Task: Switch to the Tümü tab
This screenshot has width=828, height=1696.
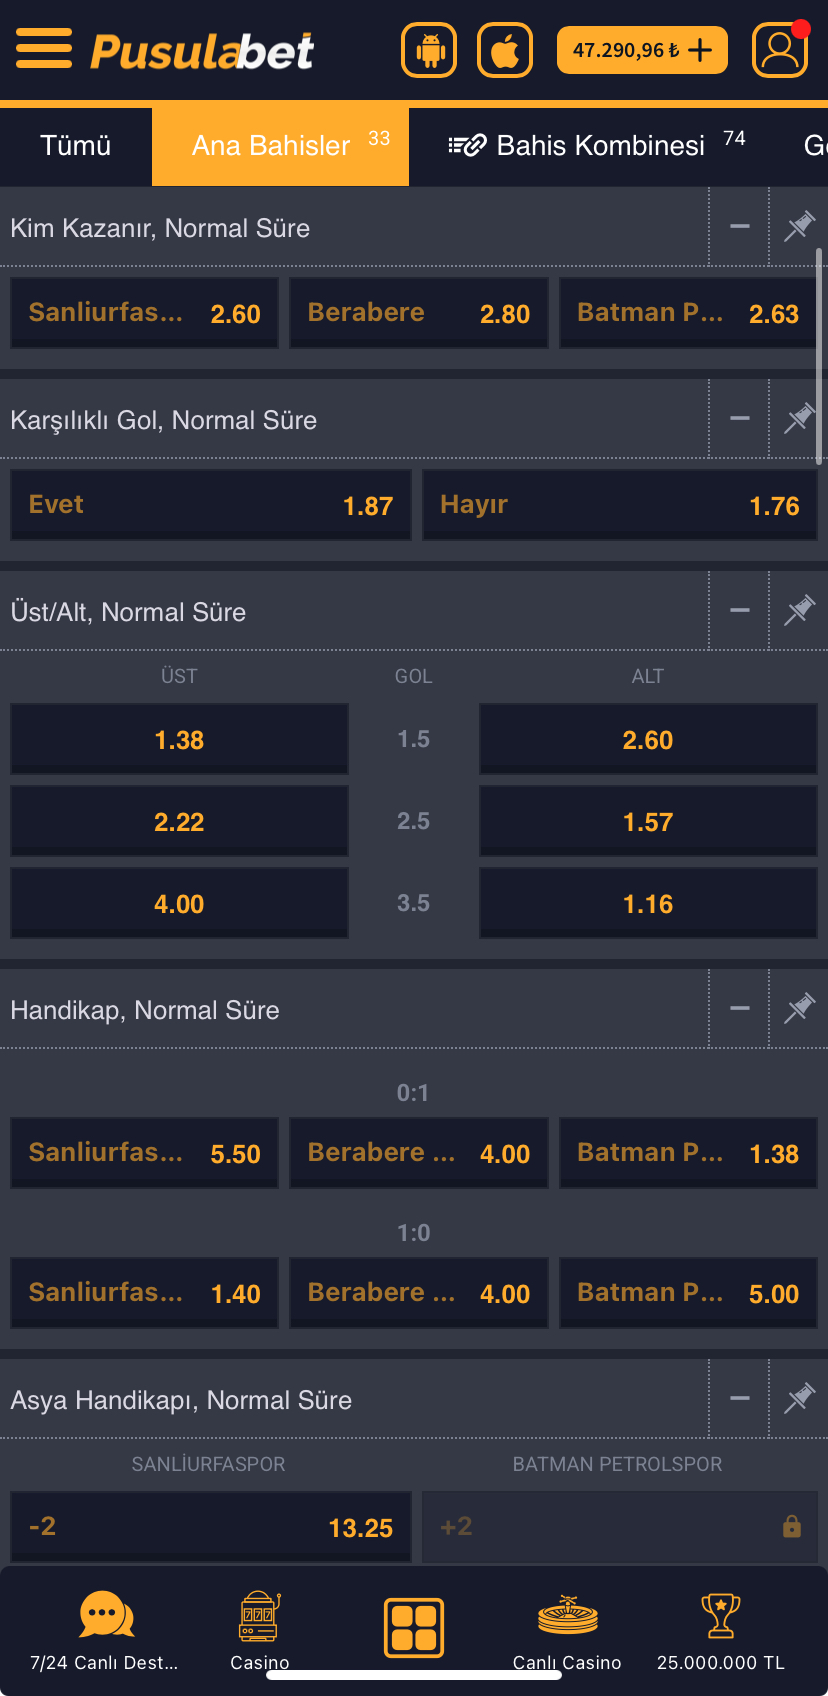Action: tap(75, 145)
